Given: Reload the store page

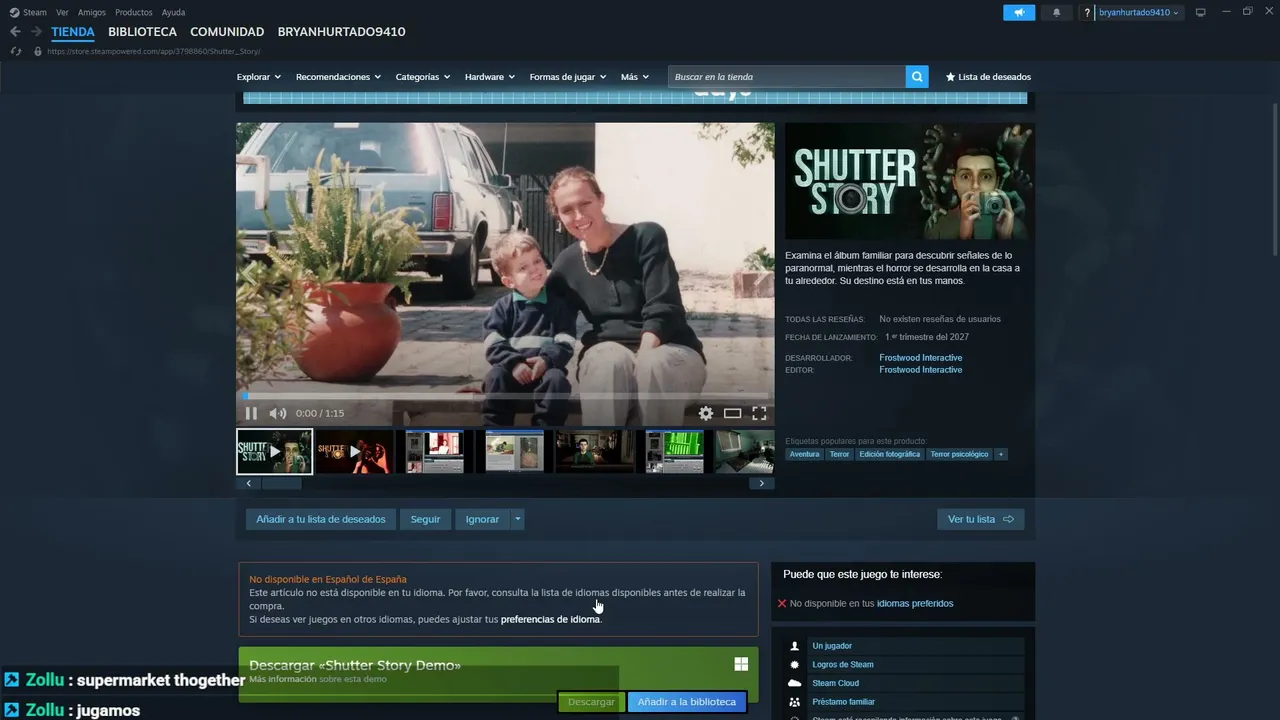Looking at the screenshot, I should tap(16, 51).
